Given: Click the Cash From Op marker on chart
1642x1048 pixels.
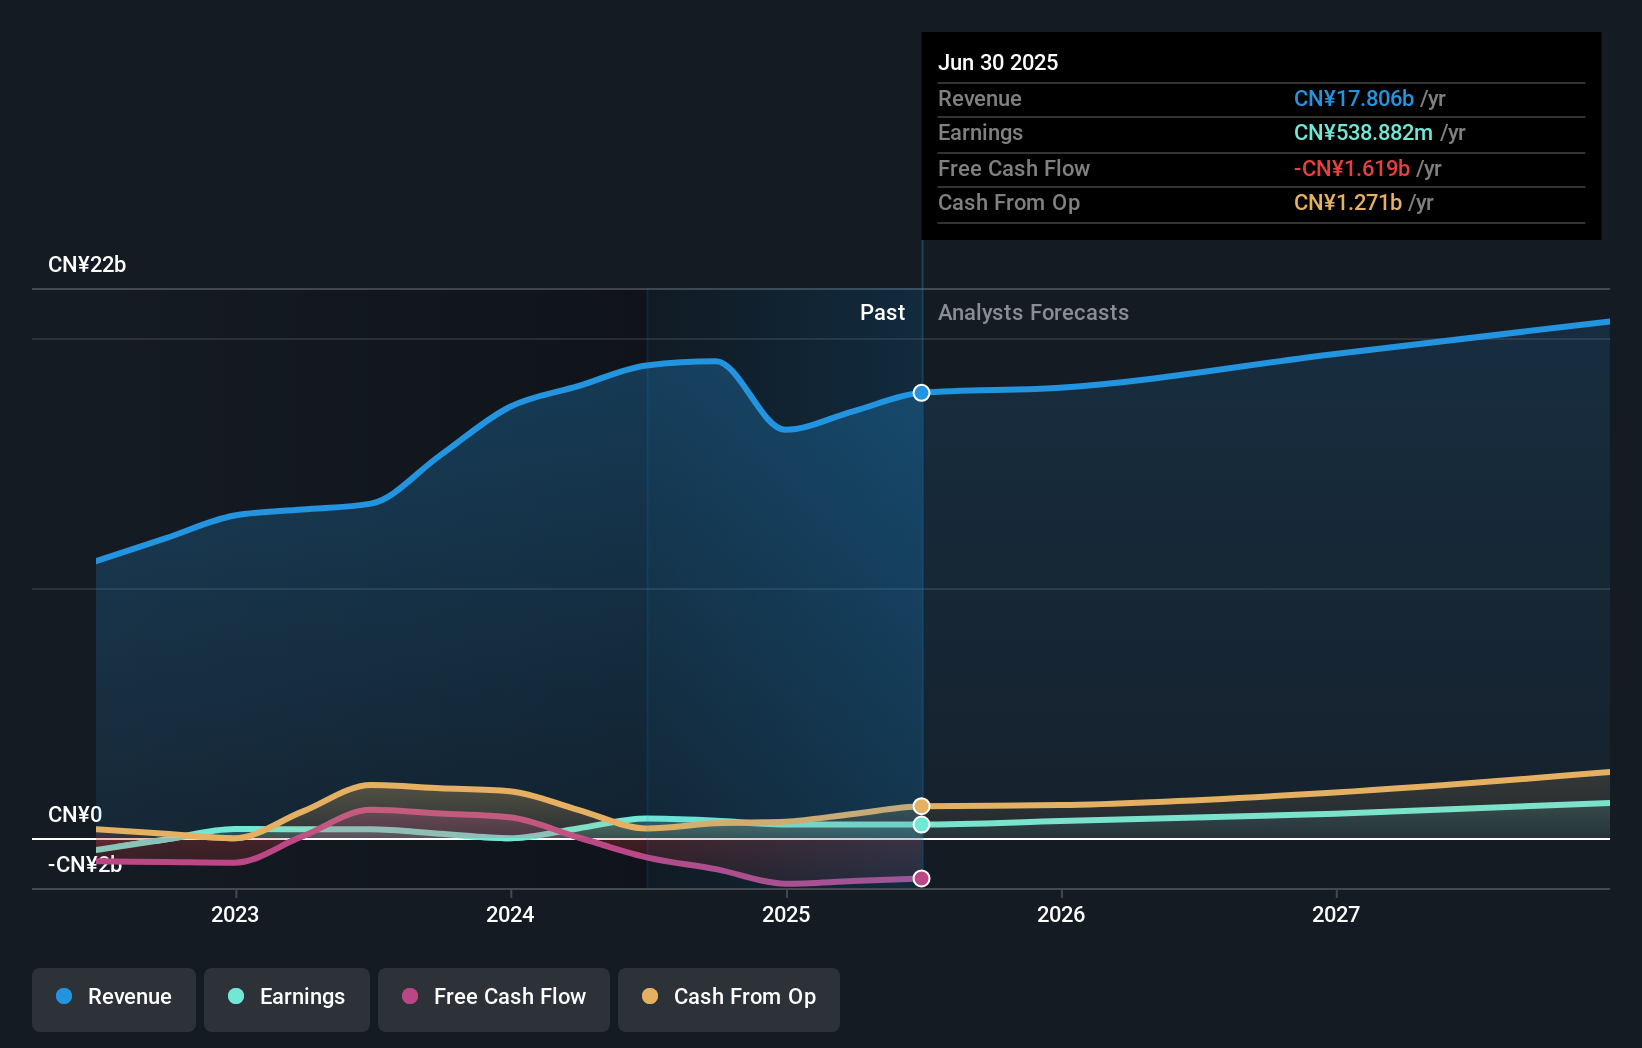Looking at the screenshot, I should pos(921,805).
